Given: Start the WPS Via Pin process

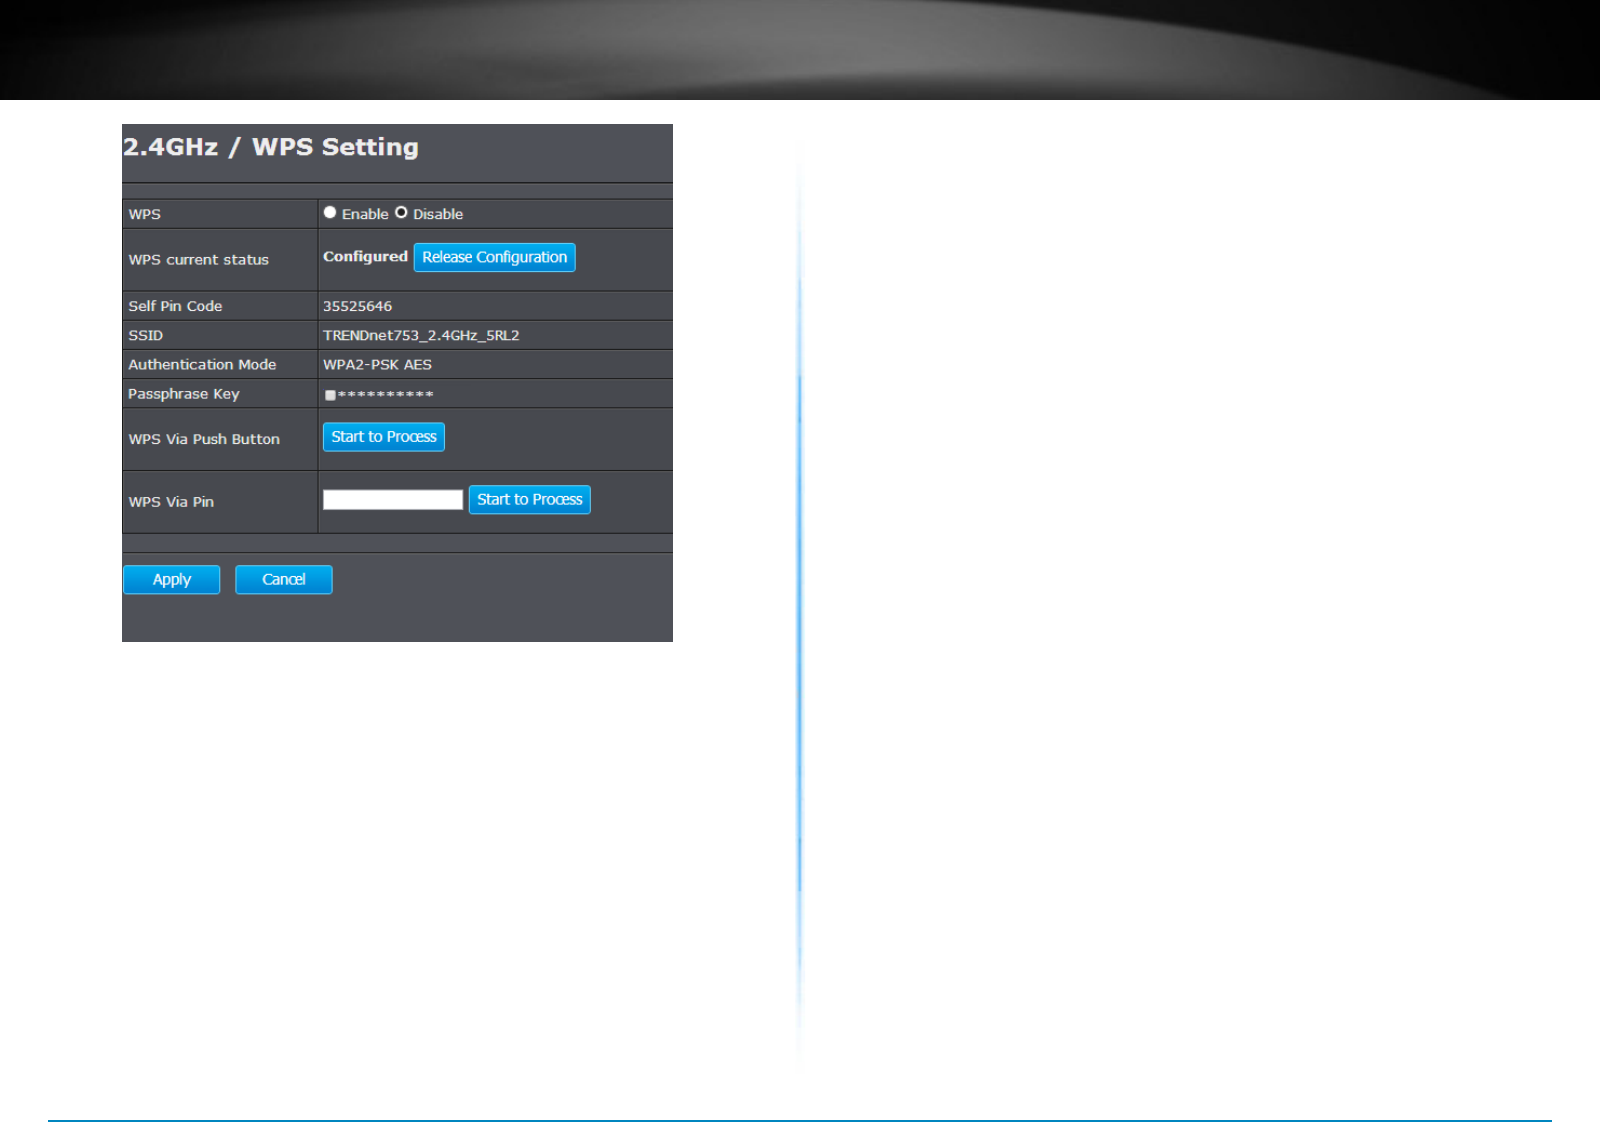Looking at the screenshot, I should click(x=530, y=500).
